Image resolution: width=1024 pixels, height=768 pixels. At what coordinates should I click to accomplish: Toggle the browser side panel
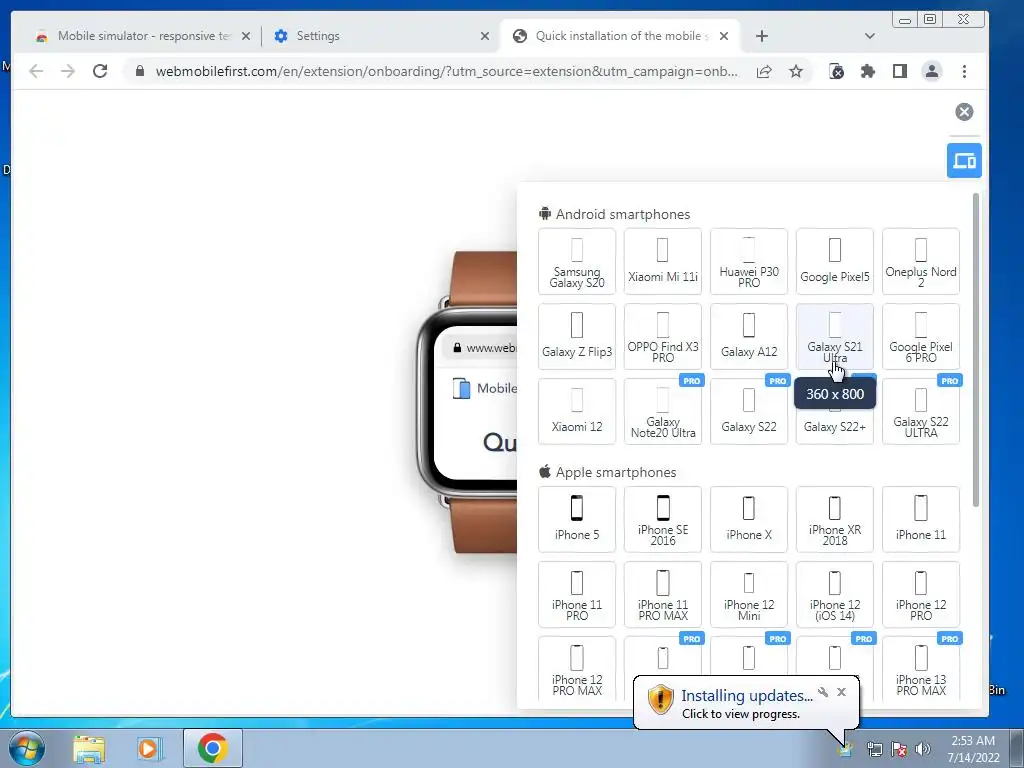[900, 71]
